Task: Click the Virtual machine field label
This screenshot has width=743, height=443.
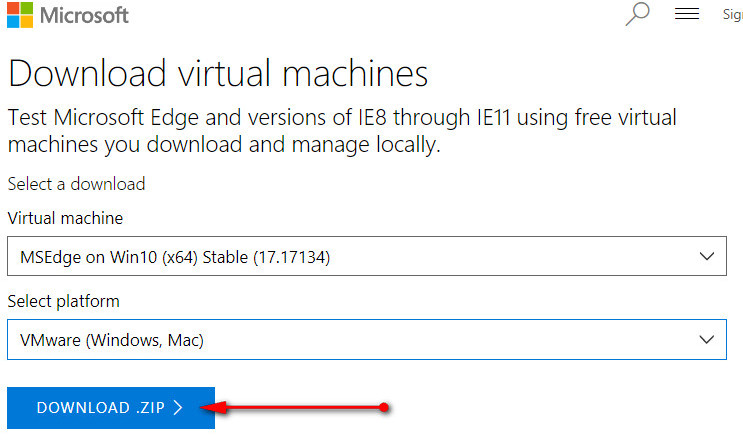Action: [x=65, y=218]
